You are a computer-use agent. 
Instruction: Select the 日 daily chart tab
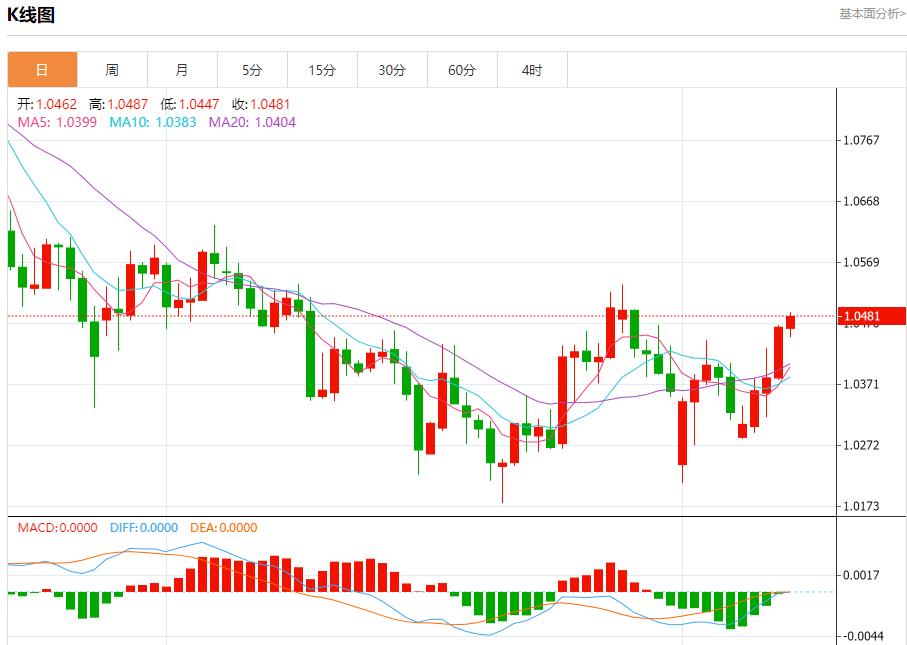click(42, 70)
